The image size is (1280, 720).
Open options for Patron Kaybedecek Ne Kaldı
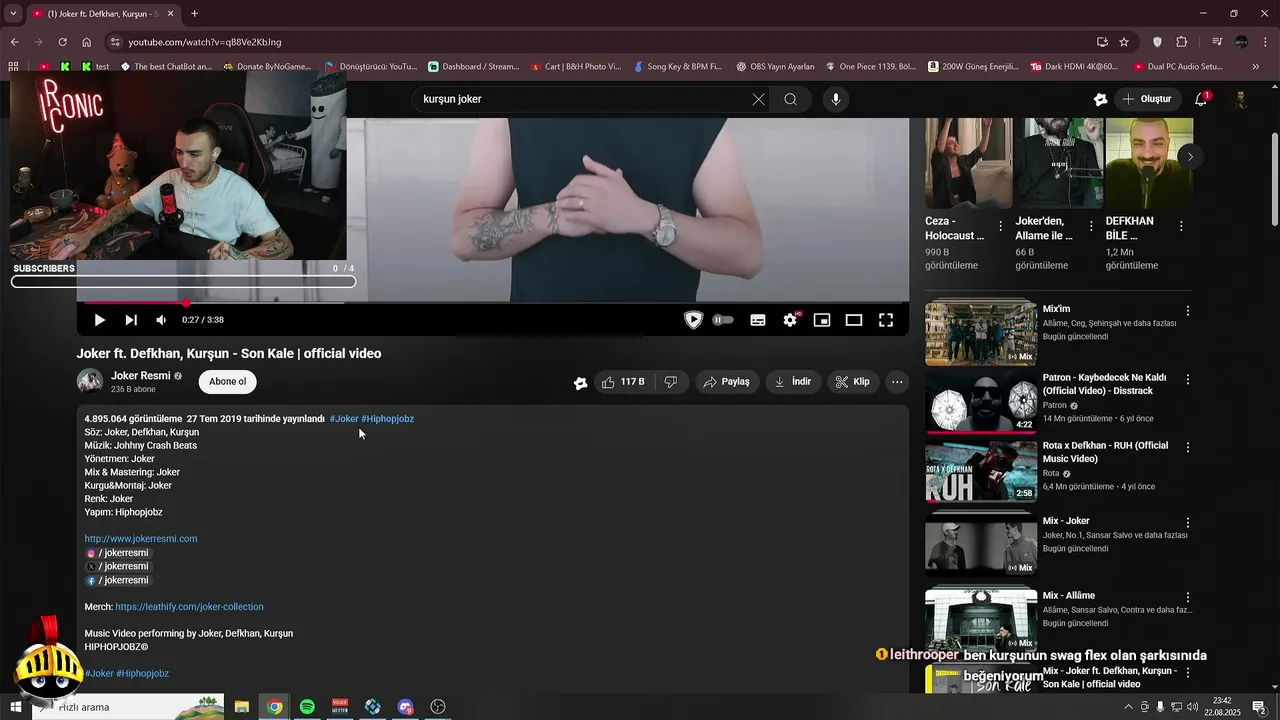pyautogui.click(x=1188, y=380)
